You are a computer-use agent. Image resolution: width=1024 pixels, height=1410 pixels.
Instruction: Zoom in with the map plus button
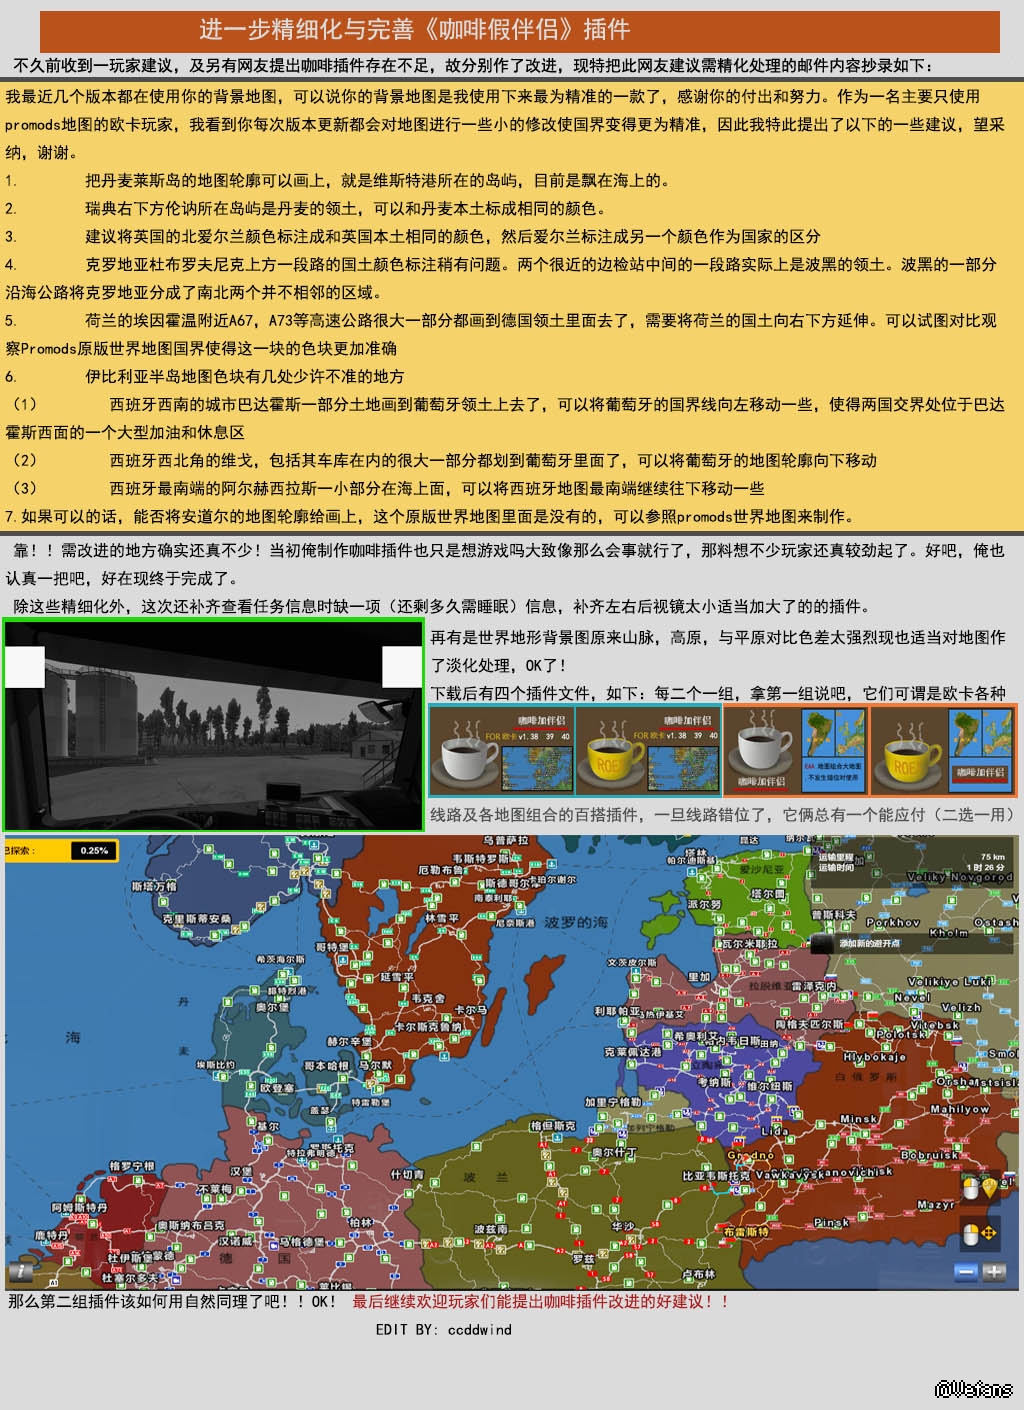point(993,1272)
